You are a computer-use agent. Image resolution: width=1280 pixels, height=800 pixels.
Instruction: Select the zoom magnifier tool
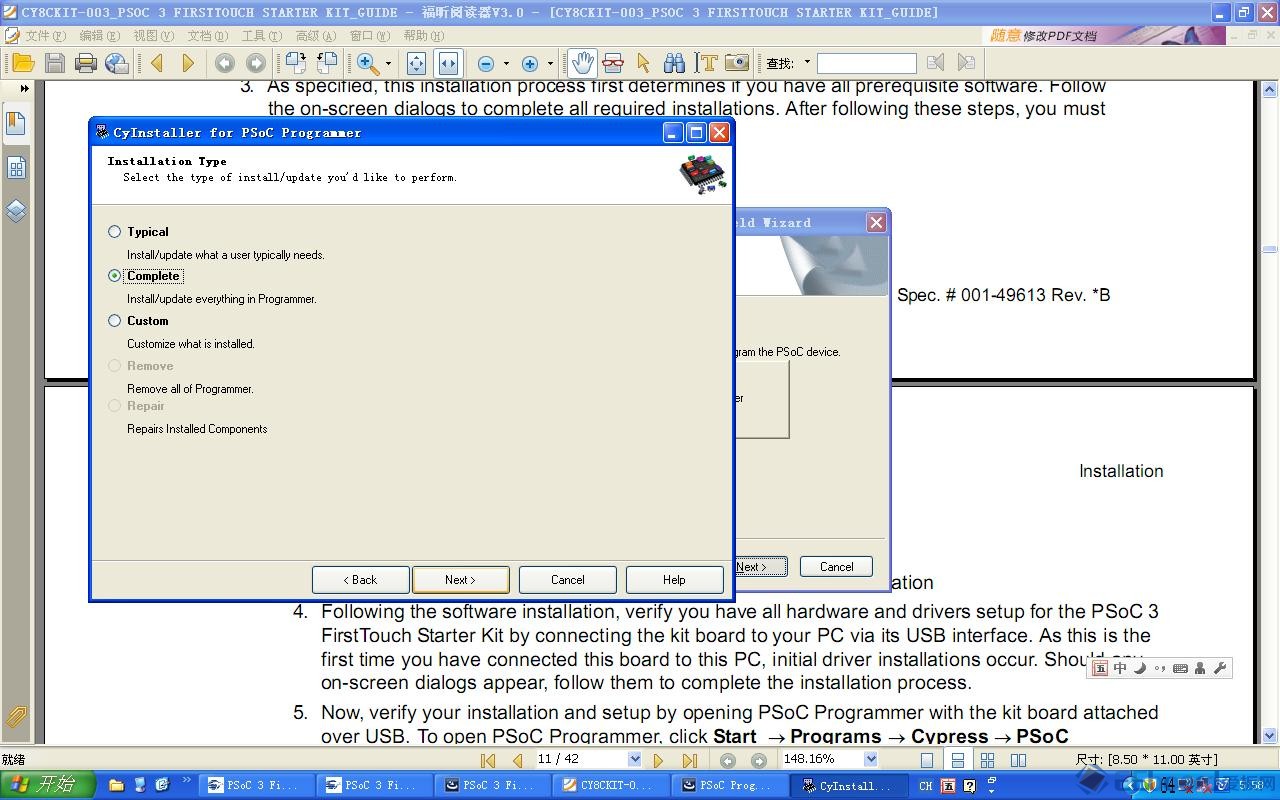(368, 63)
